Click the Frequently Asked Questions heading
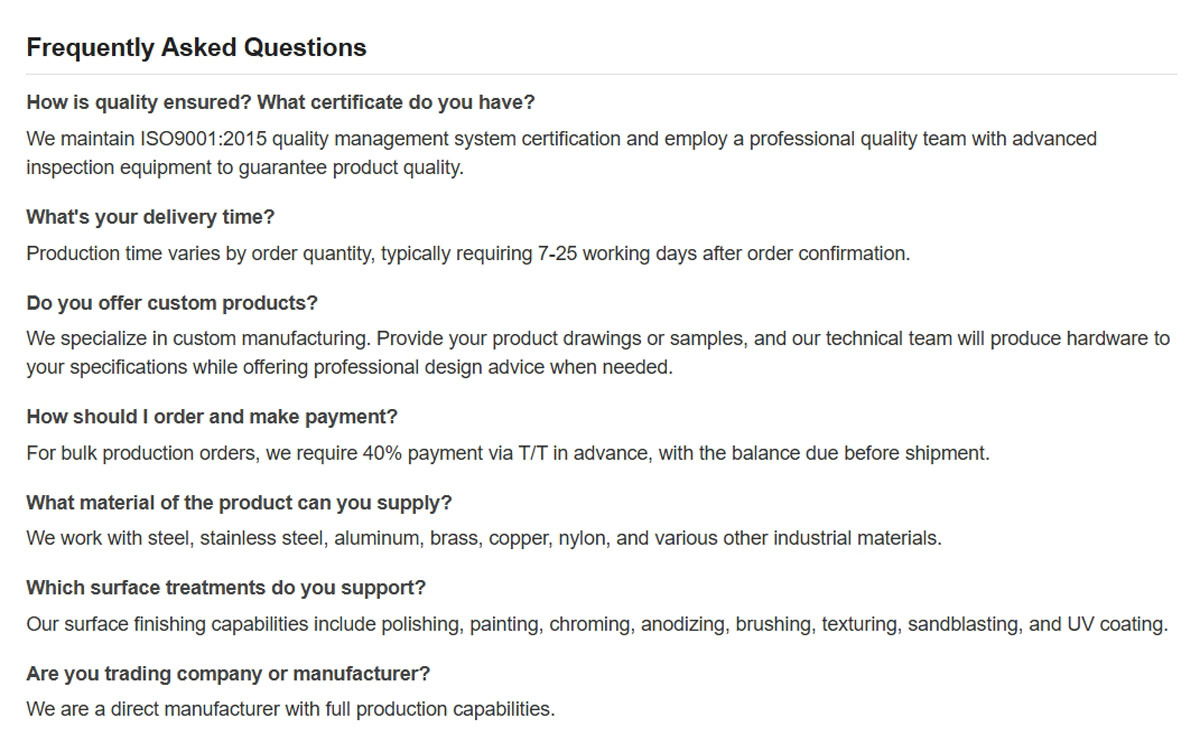Viewport: 1200px width, 740px height. point(196,47)
